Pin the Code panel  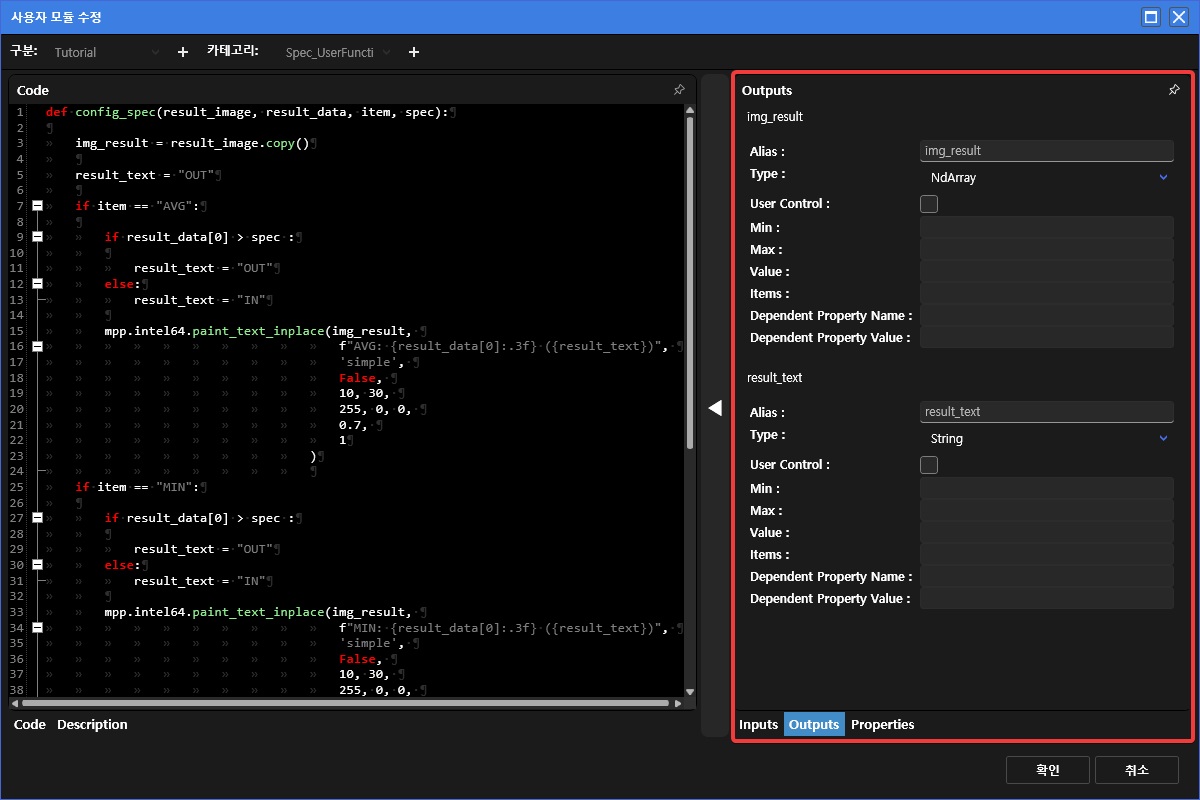(679, 90)
